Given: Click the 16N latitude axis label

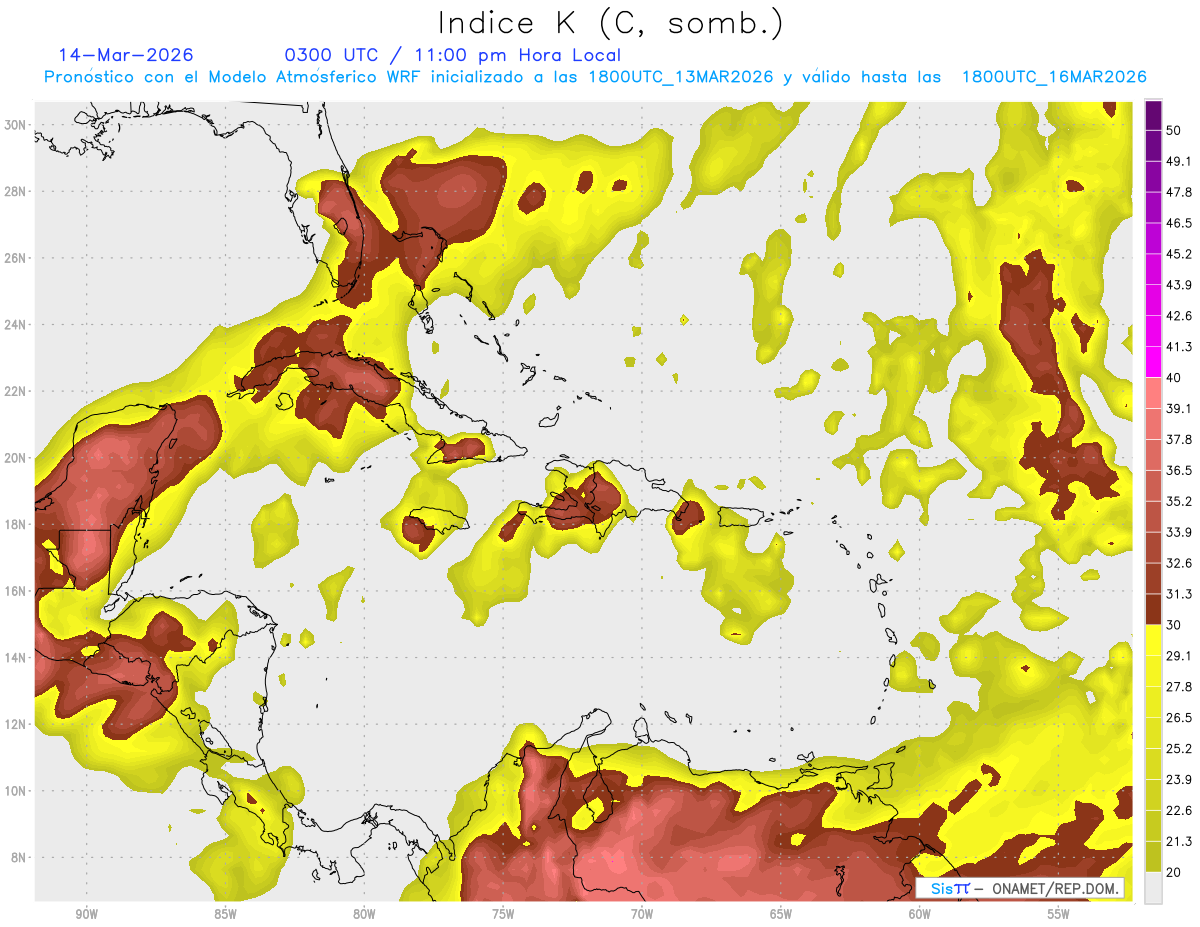Looking at the screenshot, I should 16,591.
